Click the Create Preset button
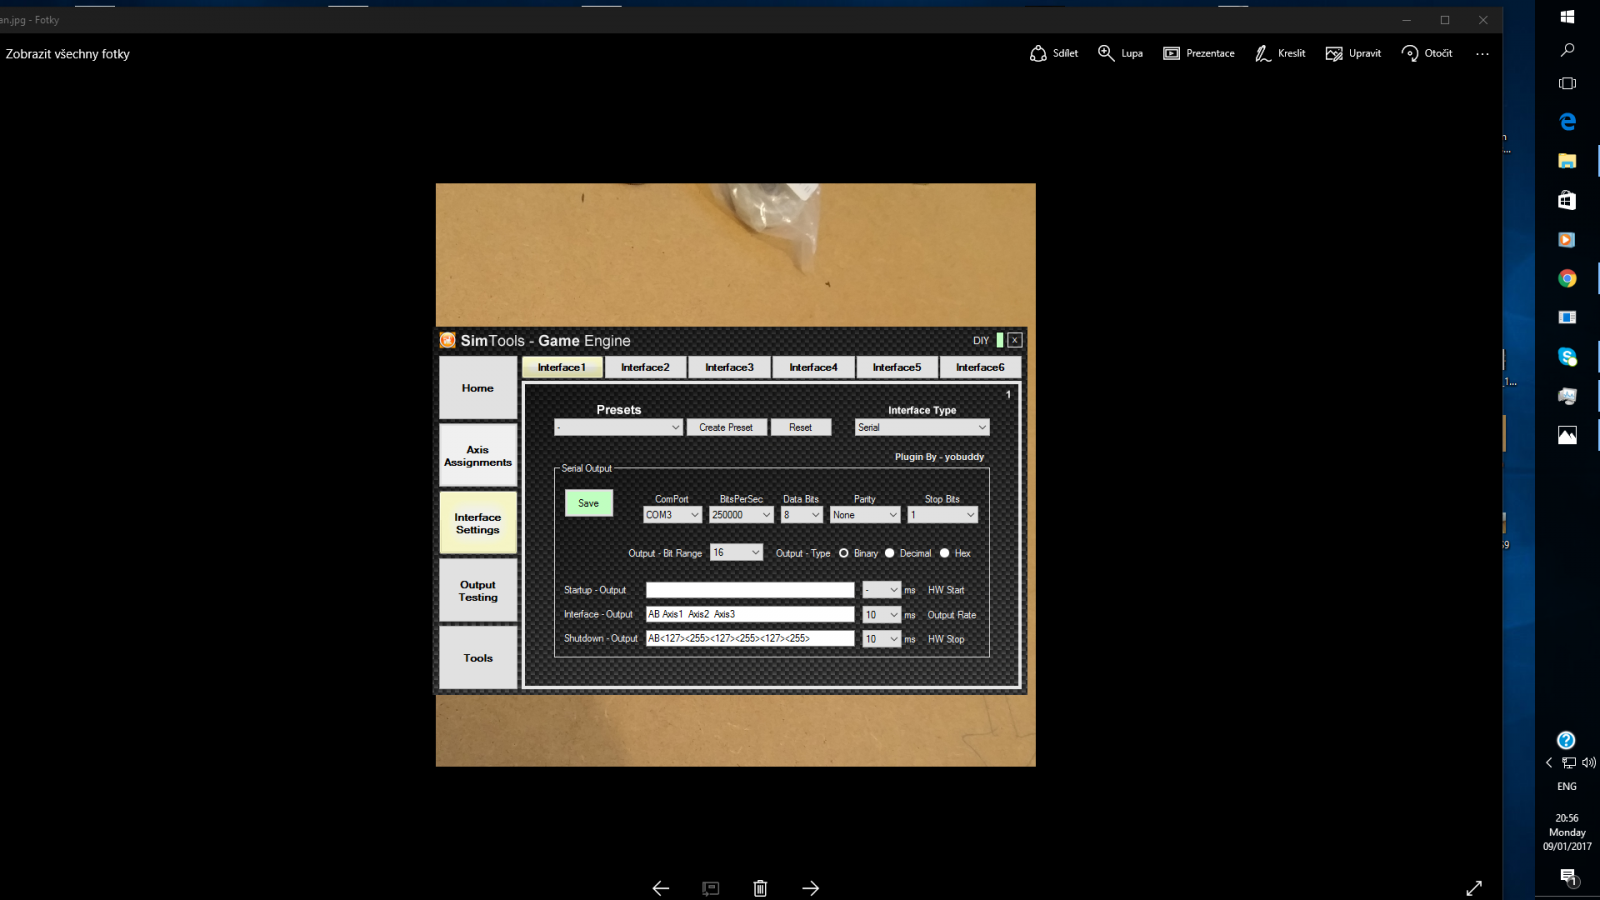Image resolution: width=1600 pixels, height=900 pixels. click(726, 427)
